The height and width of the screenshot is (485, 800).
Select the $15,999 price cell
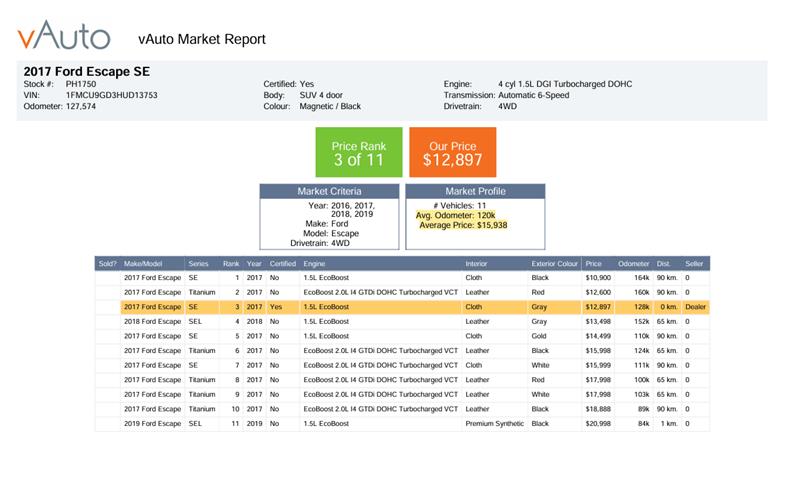(598, 365)
